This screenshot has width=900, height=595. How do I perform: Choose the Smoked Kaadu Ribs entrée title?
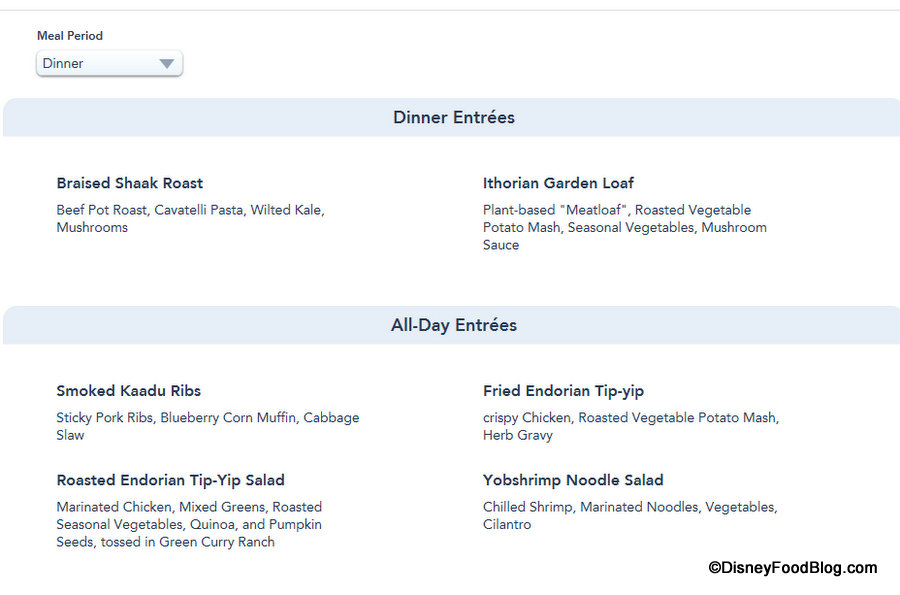pos(129,391)
